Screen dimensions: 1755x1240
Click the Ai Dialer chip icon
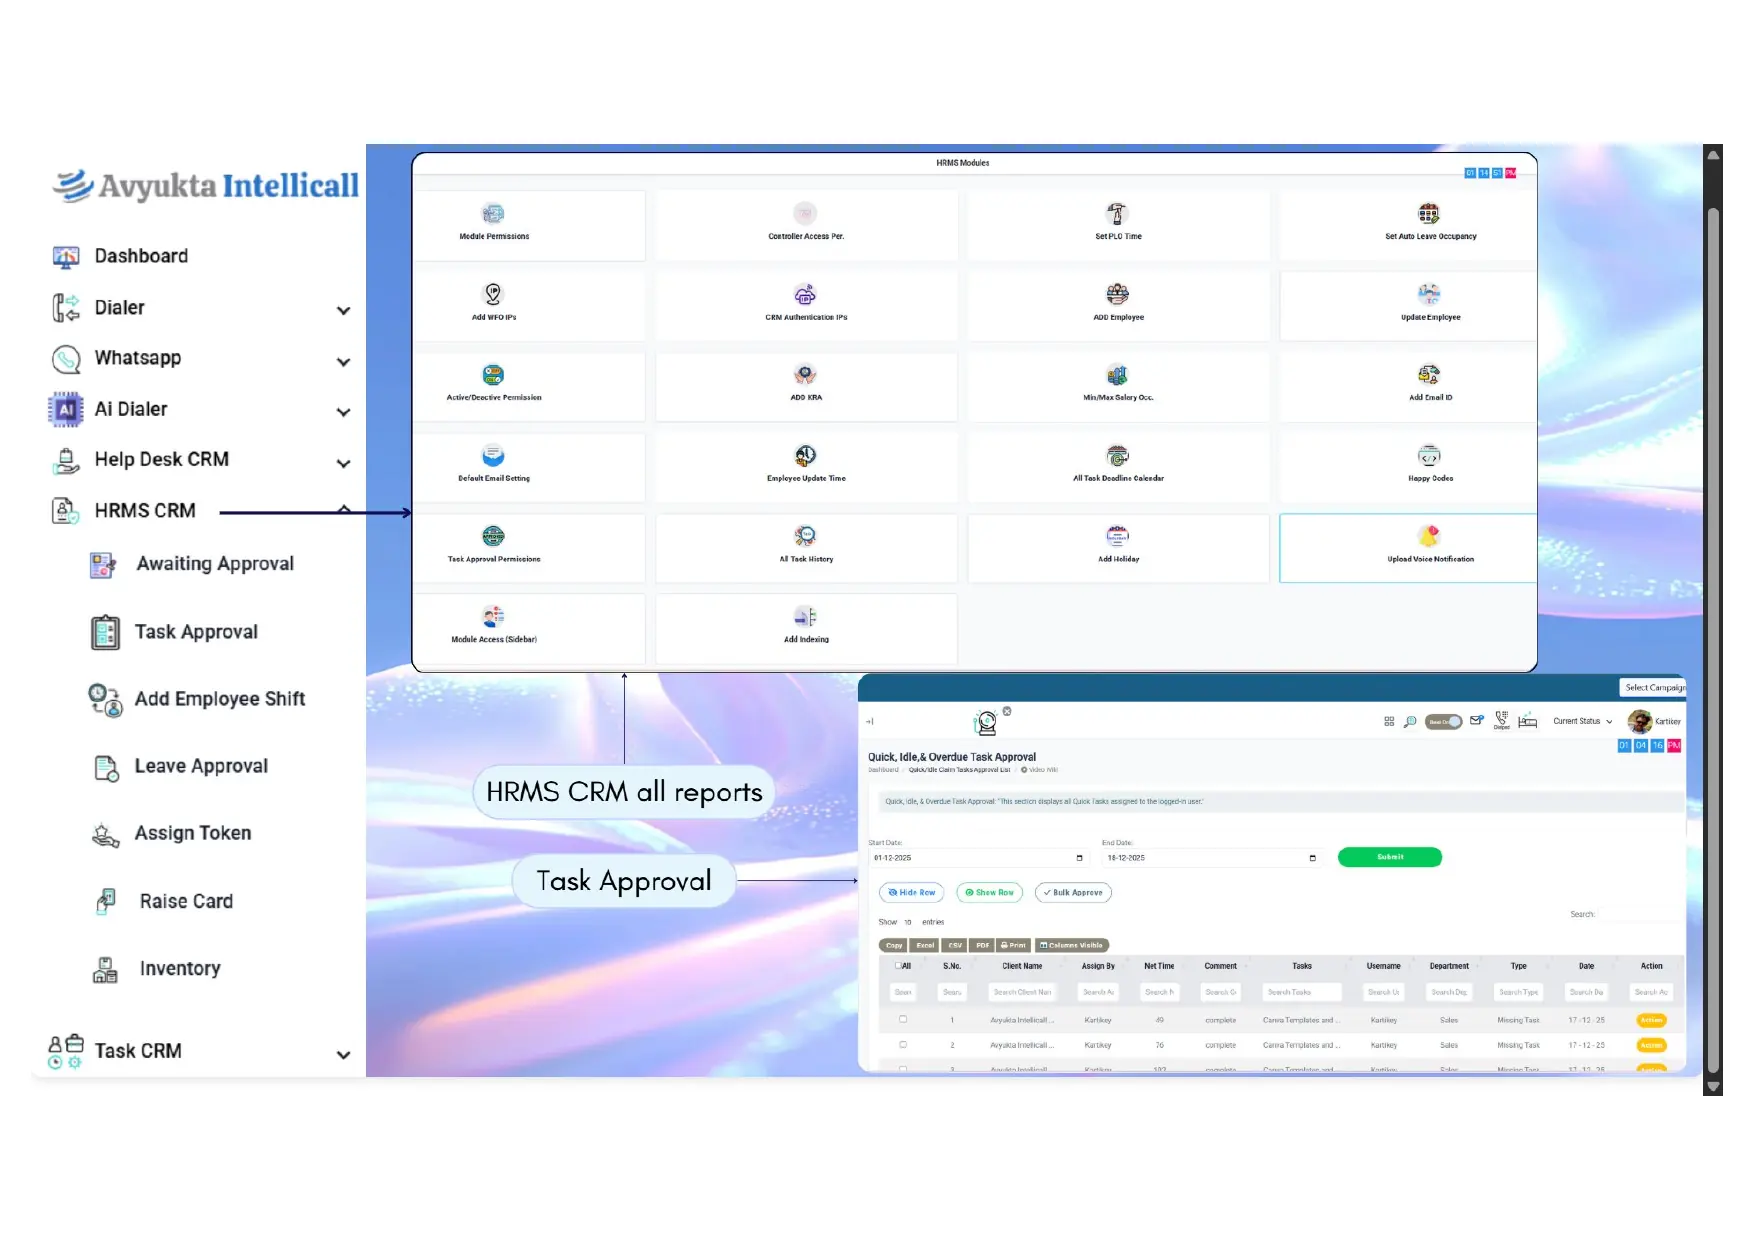point(66,409)
